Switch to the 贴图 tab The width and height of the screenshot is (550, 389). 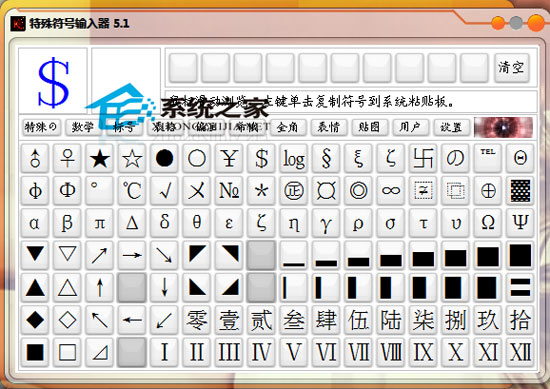369,127
